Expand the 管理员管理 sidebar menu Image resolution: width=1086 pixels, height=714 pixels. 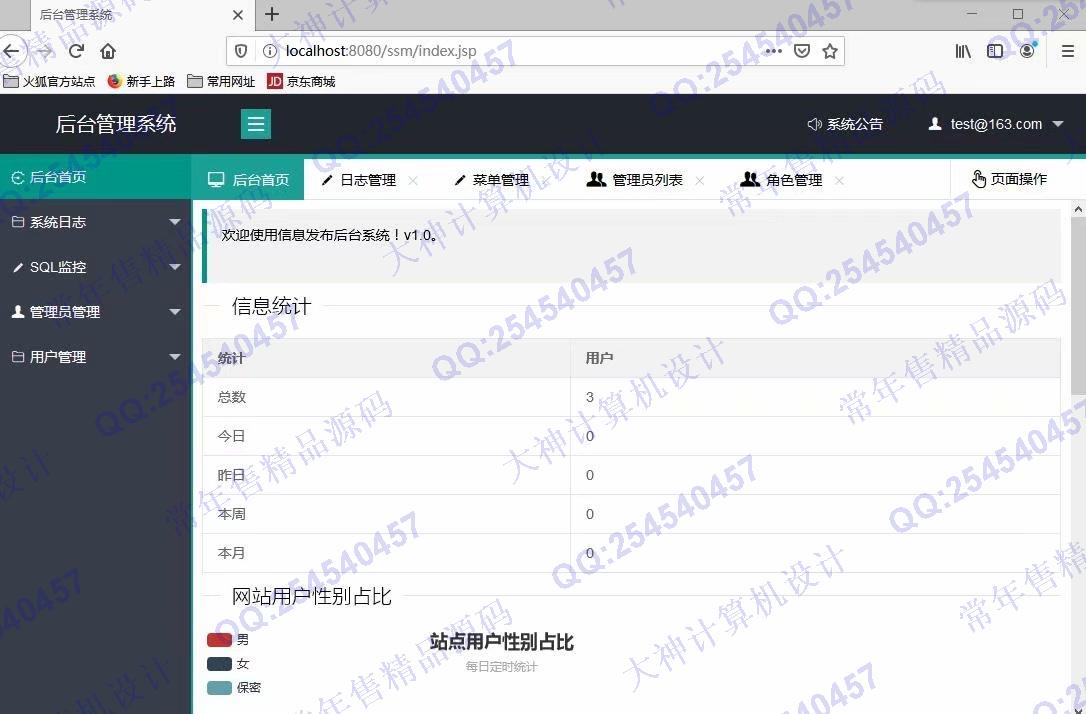tap(95, 312)
